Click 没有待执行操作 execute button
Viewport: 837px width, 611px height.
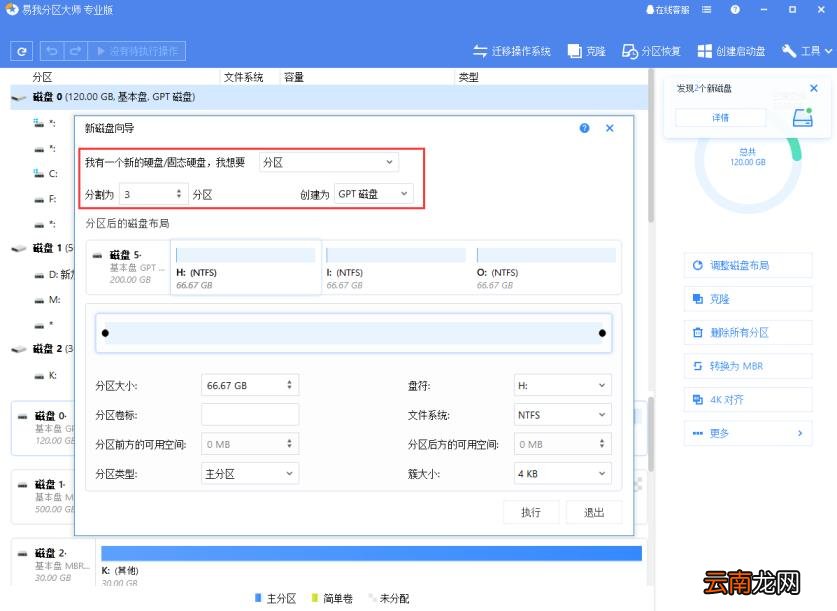[137, 51]
